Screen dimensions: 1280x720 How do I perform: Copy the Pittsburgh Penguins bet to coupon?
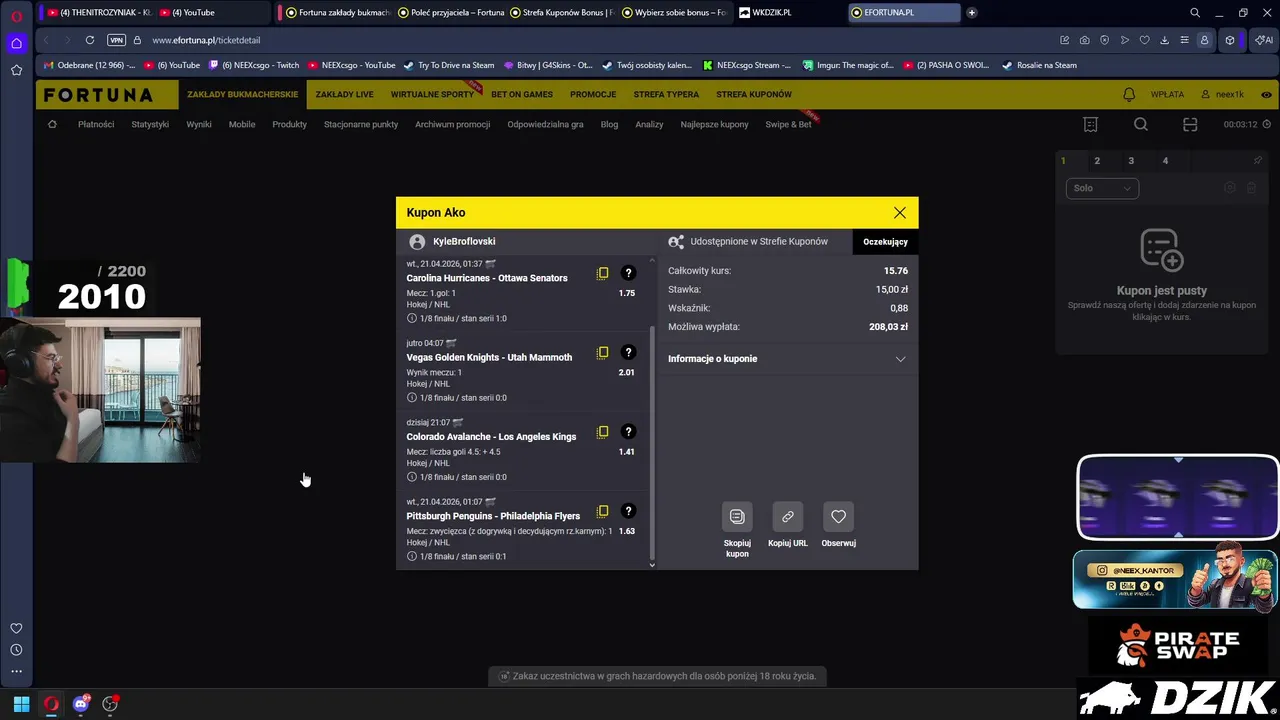(x=603, y=511)
